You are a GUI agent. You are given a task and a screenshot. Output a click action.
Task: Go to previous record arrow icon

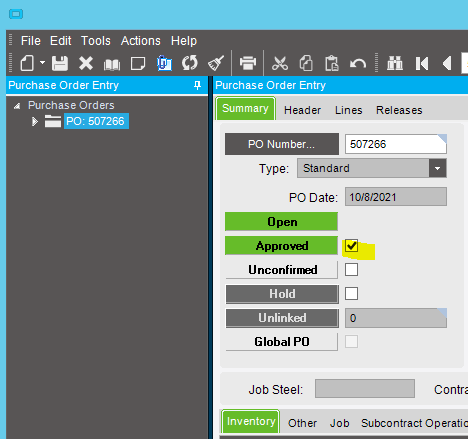pyautogui.click(x=447, y=63)
